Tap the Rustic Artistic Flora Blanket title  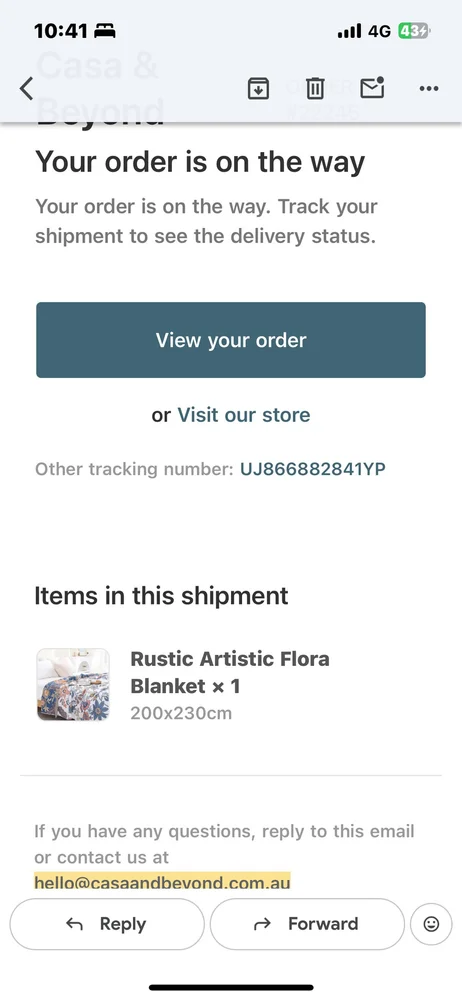(x=230, y=672)
